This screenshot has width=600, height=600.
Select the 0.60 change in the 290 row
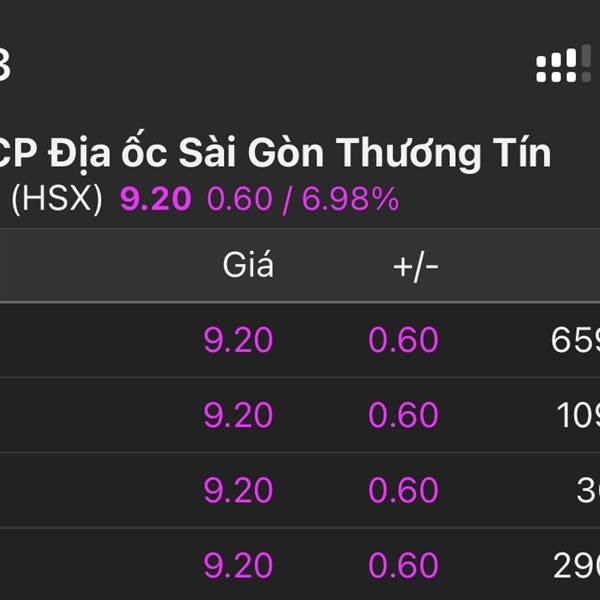pyautogui.click(x=403, y=565)
